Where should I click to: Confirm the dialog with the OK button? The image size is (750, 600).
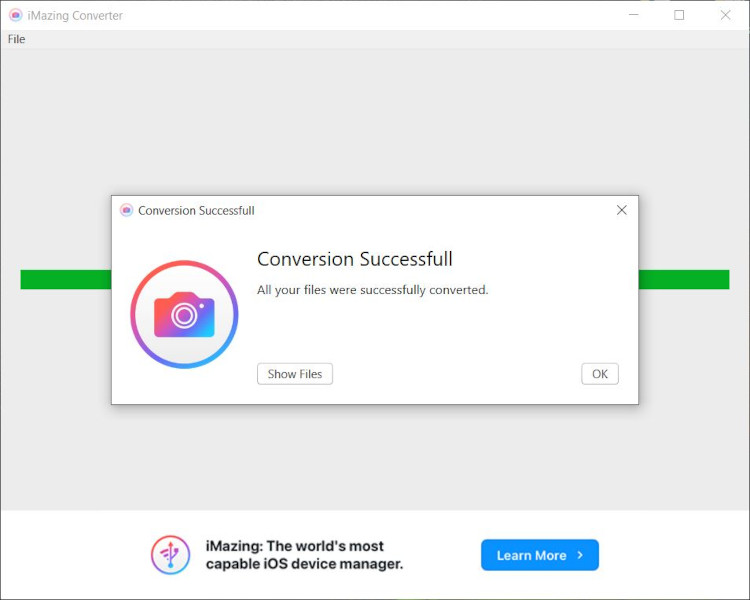[600, 374]
